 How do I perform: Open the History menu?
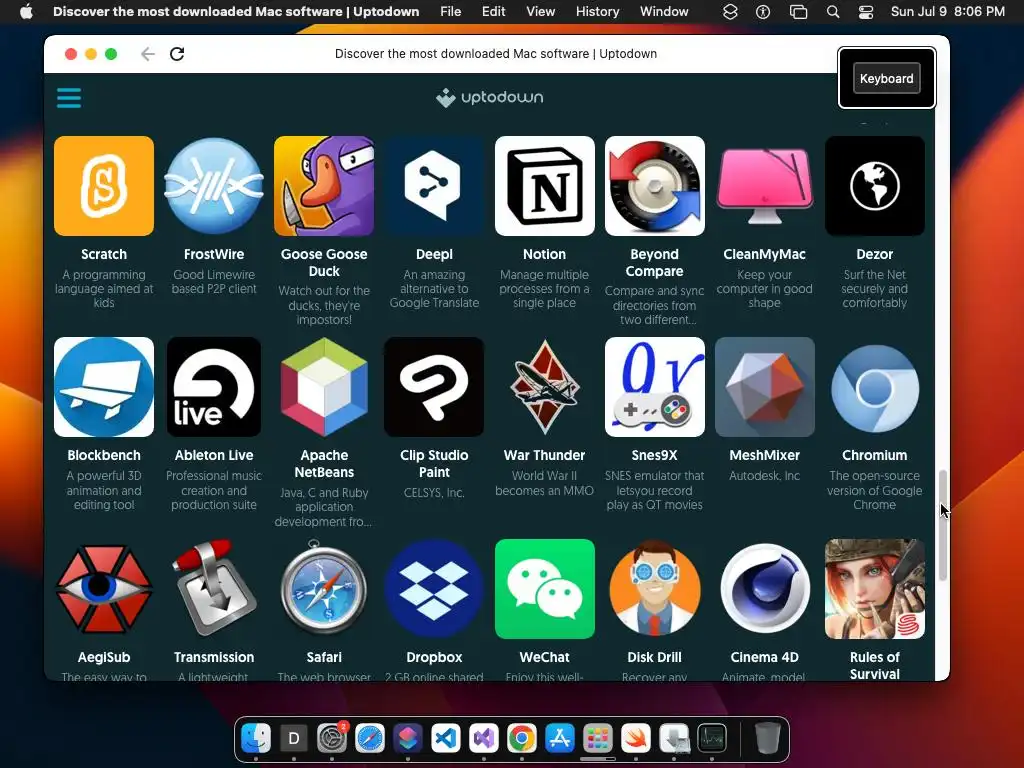tap(598, 12)
